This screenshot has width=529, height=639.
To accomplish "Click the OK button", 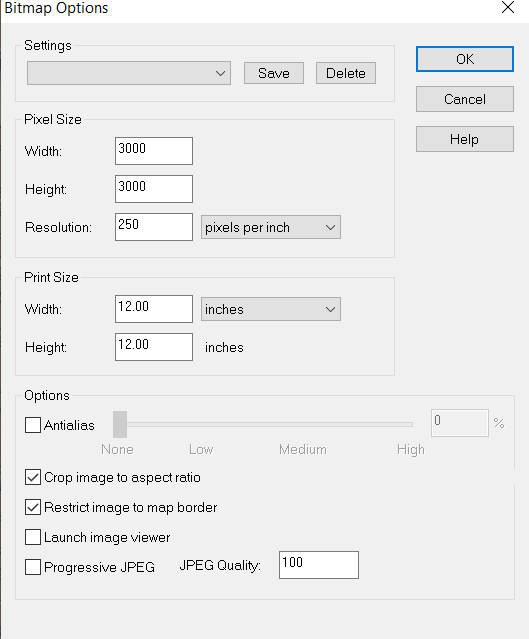I will pos(465,59).
